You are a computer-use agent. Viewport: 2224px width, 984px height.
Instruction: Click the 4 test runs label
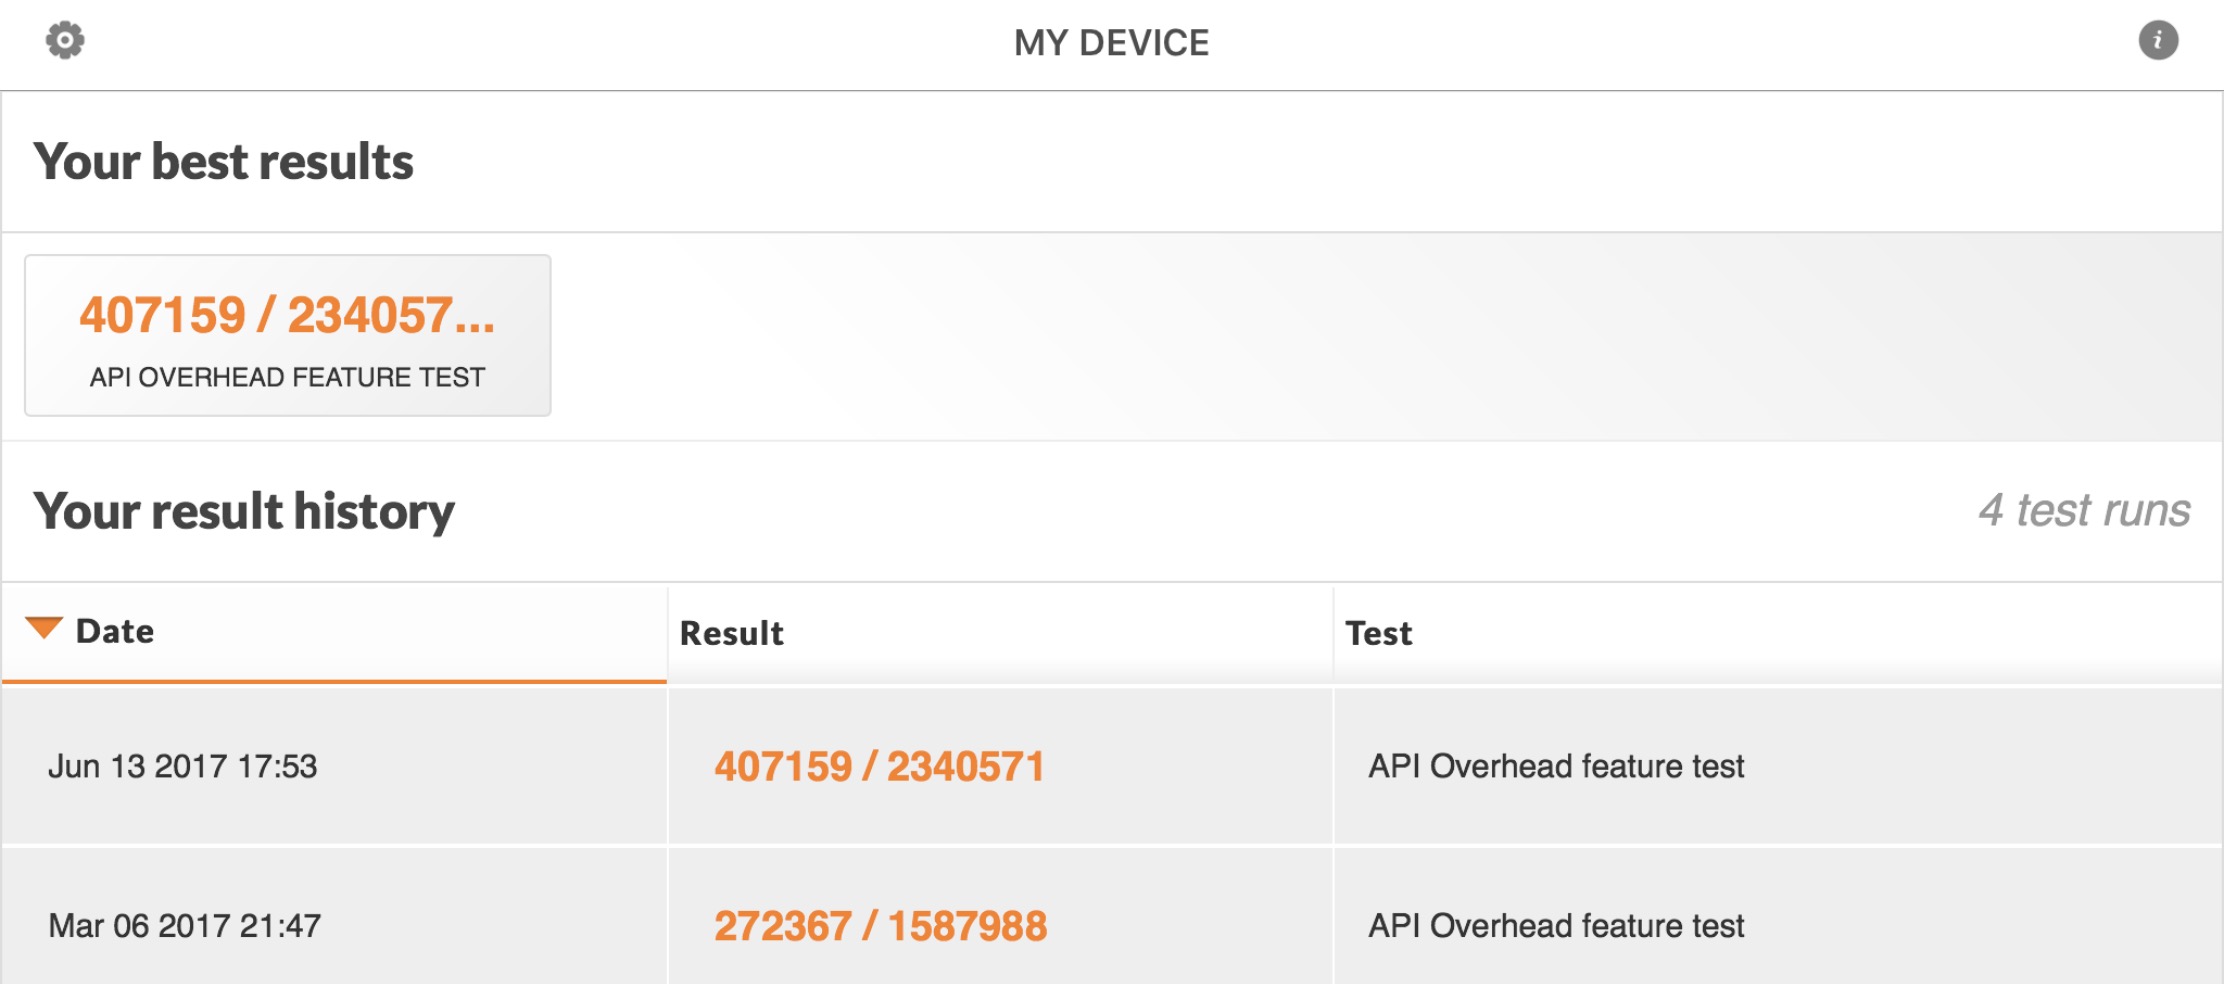[x=2085, y=510]
